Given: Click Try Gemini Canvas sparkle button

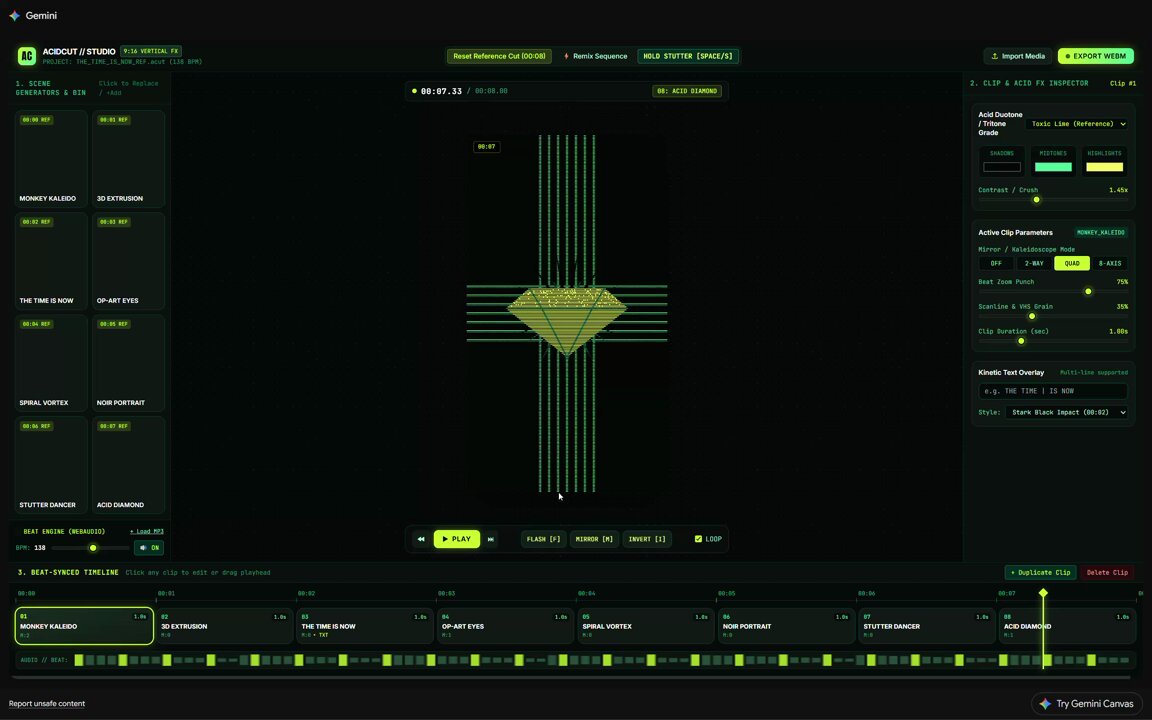Looking at the screenshot, I should point(1087,704).
